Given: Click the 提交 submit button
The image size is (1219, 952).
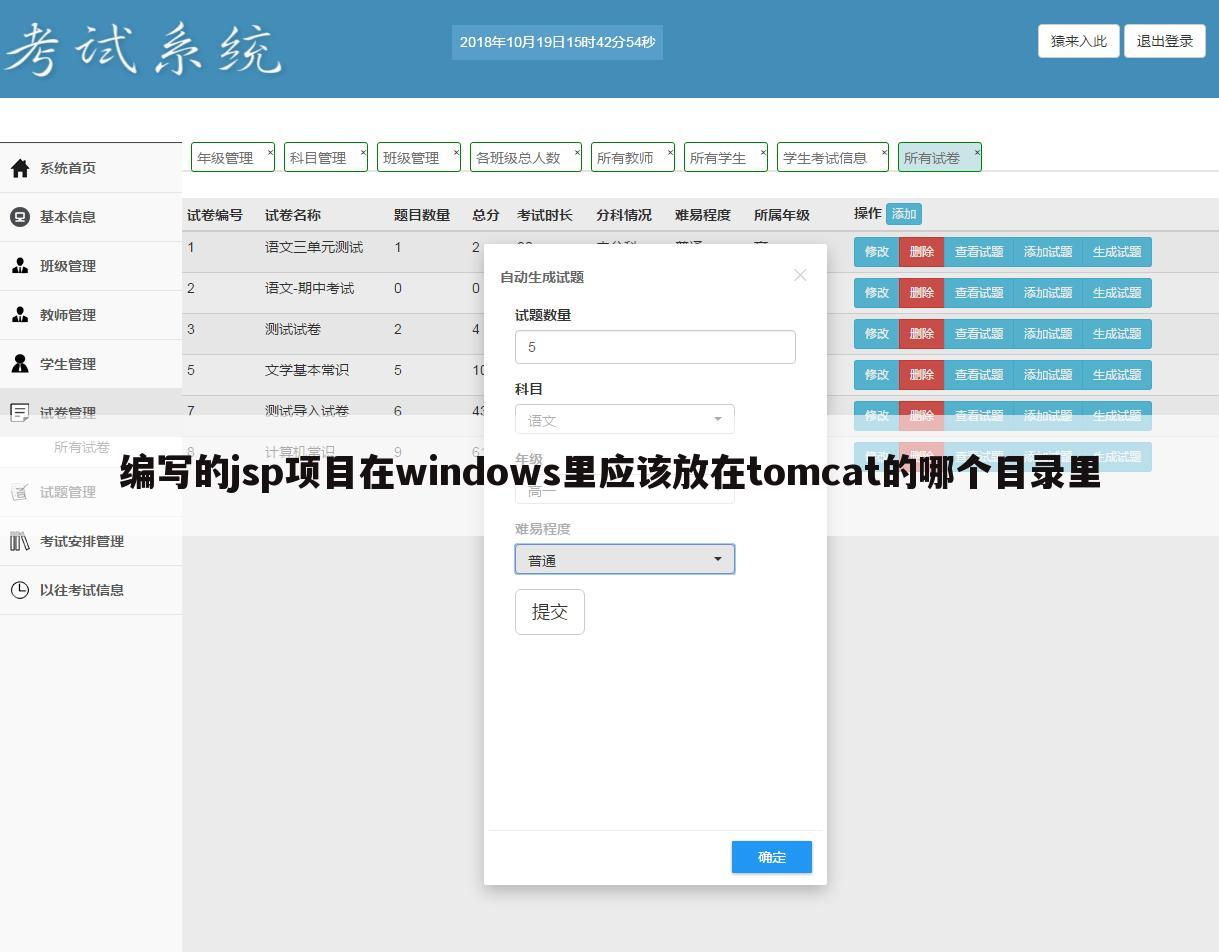Looking at the screenshot, I should tap(549, 611).
